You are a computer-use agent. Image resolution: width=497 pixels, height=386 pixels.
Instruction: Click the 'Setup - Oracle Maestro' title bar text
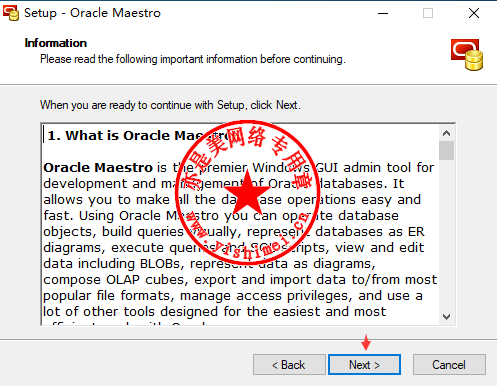(92, 13)
